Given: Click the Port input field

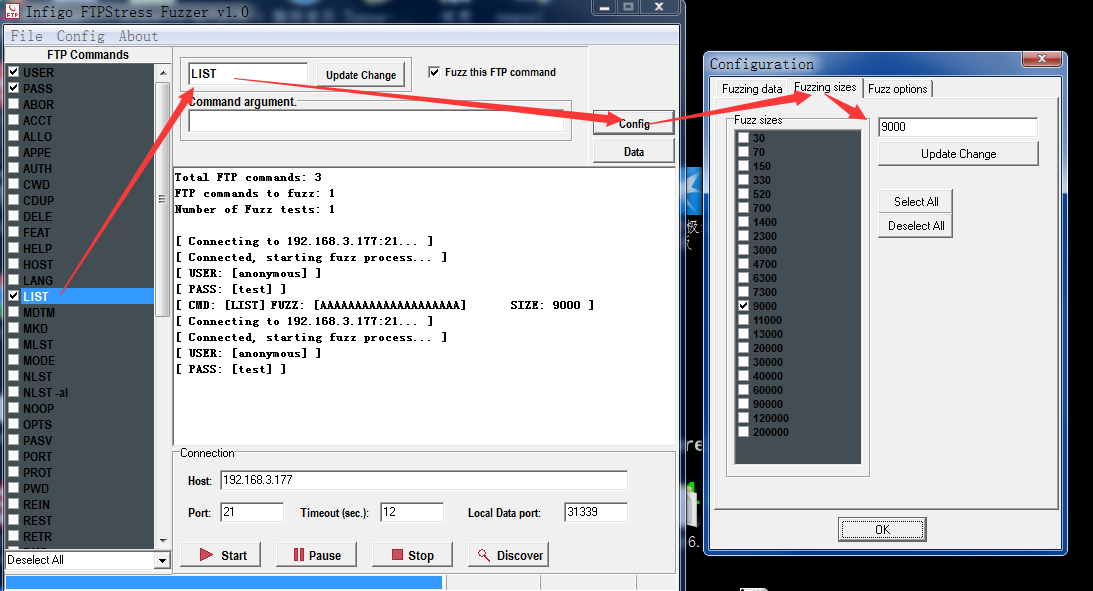Looking at the screenshot, I should [x=252, y=512].
